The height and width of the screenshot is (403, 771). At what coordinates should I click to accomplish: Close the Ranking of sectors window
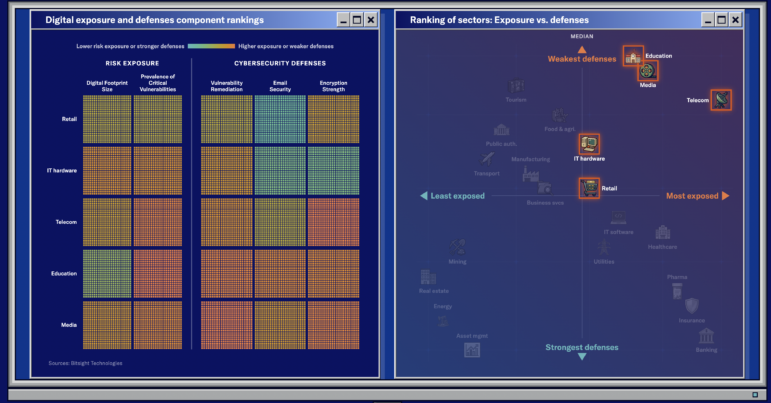[735, 20]
